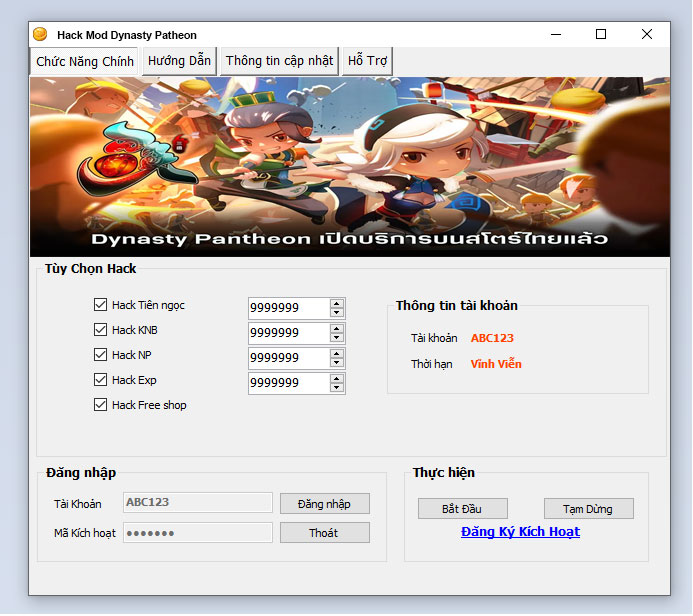Open the Thông tin cập nhật tab
The width and height of the screenshot is (693, 616).
point(279,61)
